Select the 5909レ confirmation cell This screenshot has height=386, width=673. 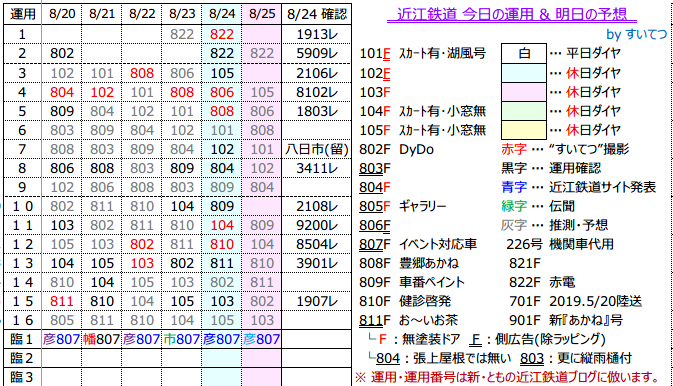[x=317, y=54]
